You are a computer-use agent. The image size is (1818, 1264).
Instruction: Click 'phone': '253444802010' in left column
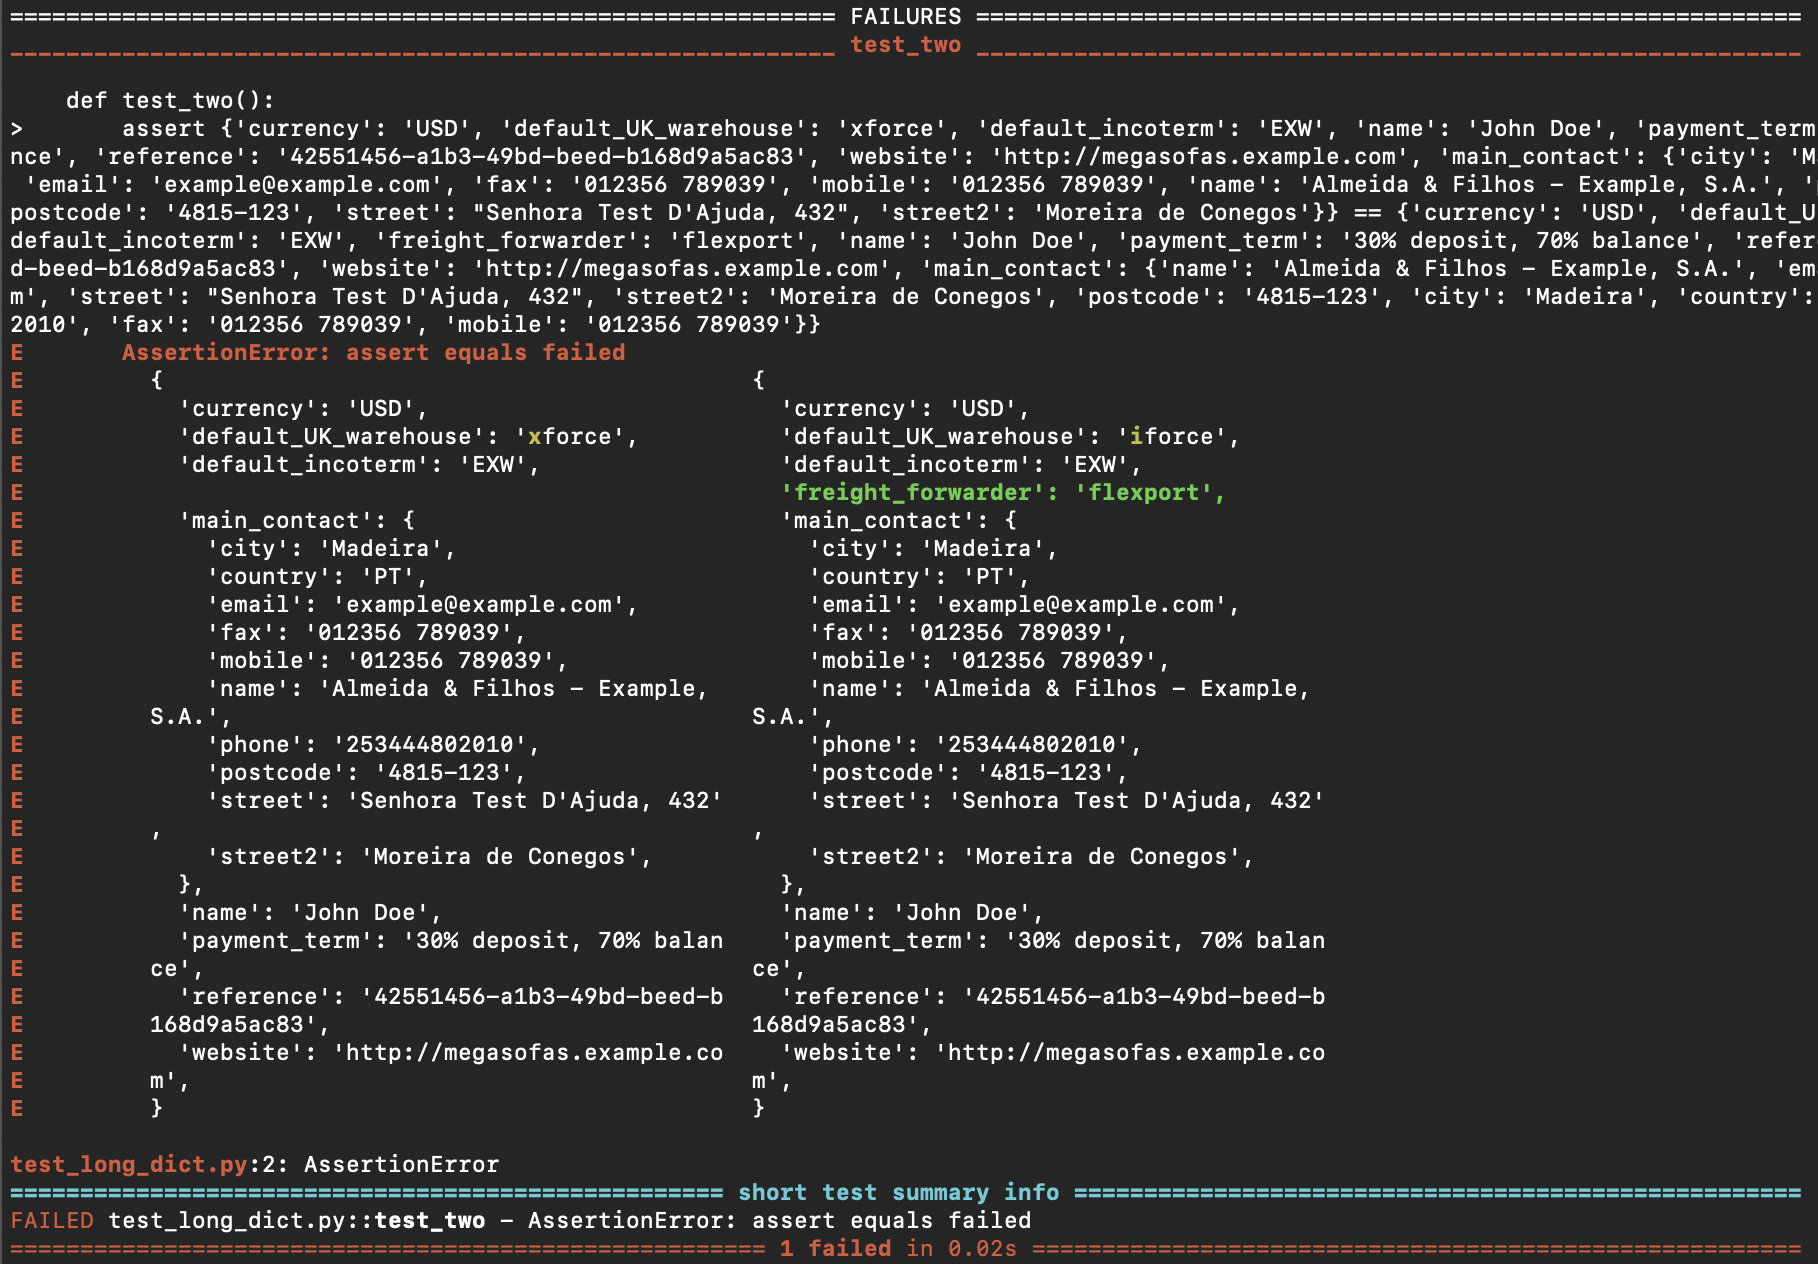(373, 744)
